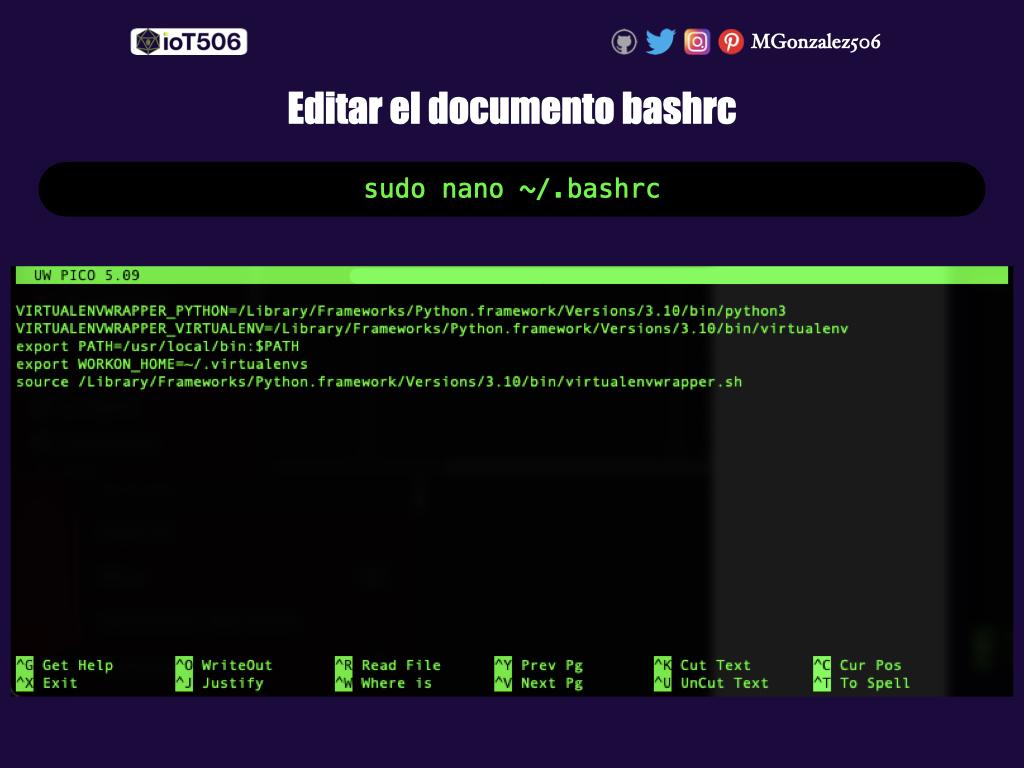The width and height of the screenshot is (1024, 768).
Task: Select the ^X Exit shortcut
Action: tap(46, 683)
